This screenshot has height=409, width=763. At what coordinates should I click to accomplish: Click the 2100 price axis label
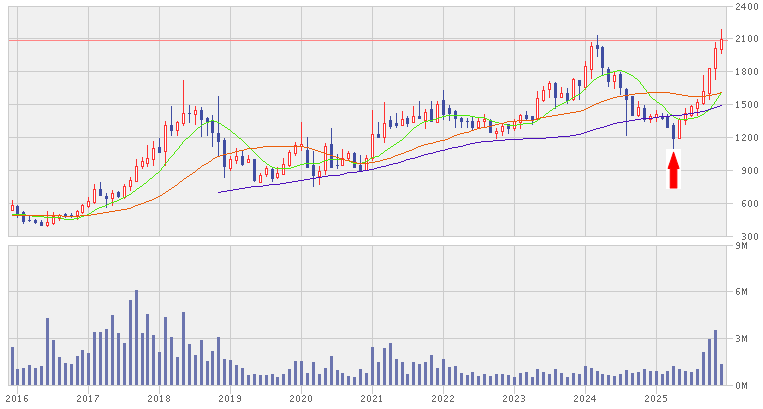point(745,40)
